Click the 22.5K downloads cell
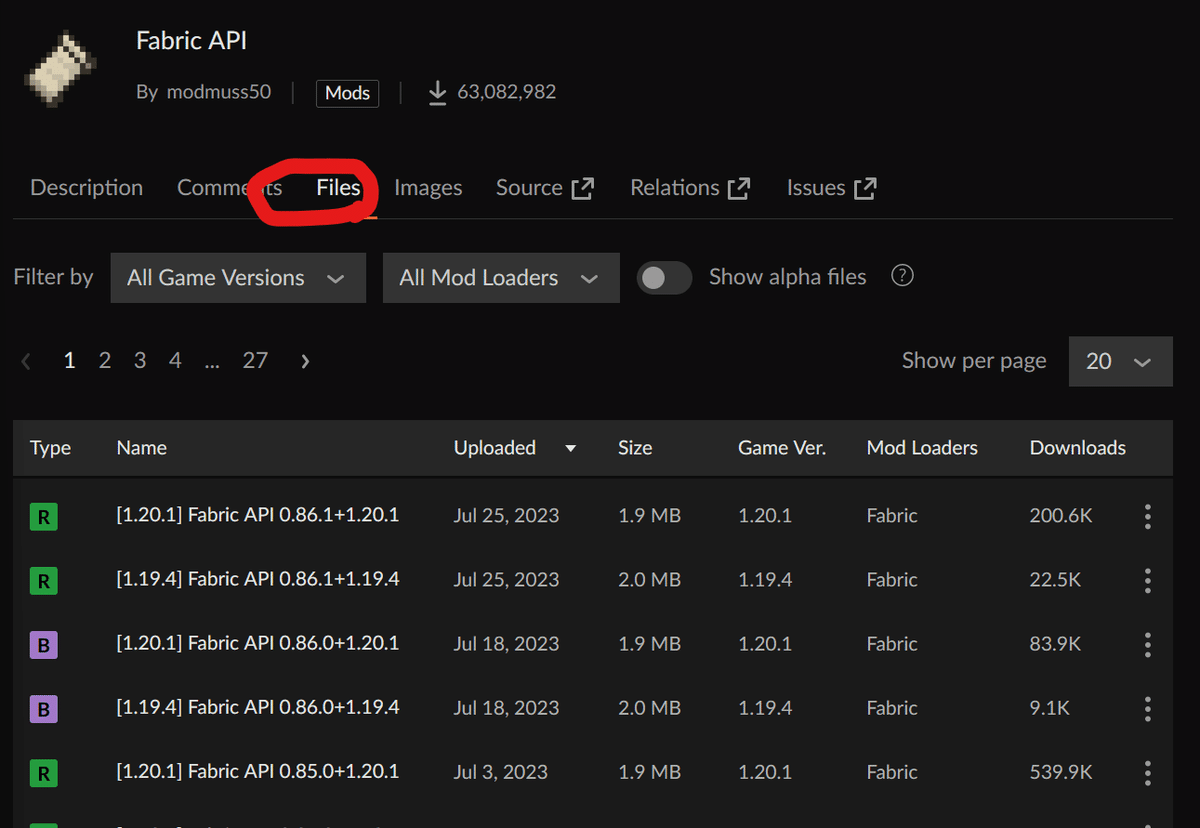This screenshot has width=1200, height=828. pos(1055,580)
